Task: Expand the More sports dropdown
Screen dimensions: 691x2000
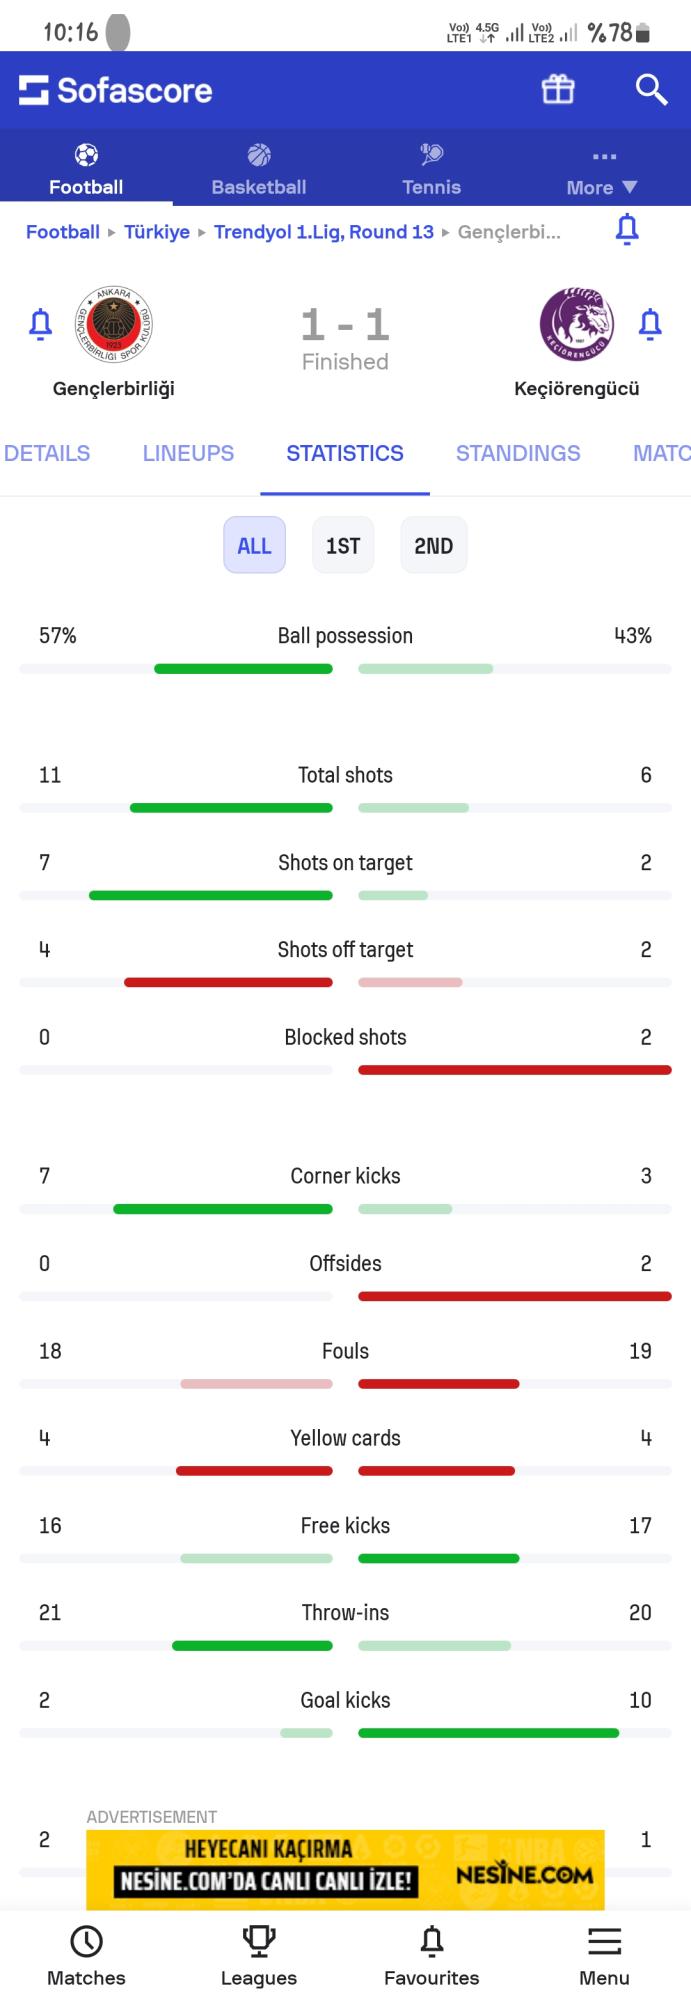Action: tap(602, 171)
